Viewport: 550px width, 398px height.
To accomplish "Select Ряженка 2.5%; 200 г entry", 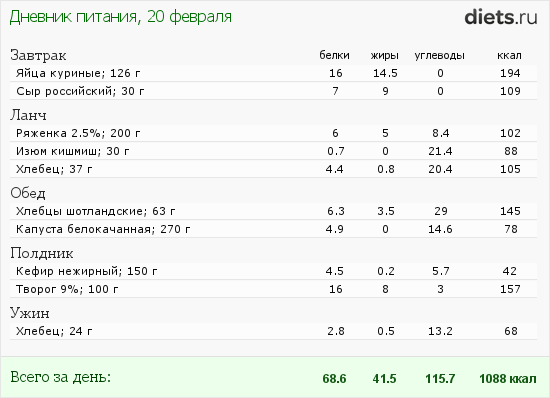I will pos(273,133).
